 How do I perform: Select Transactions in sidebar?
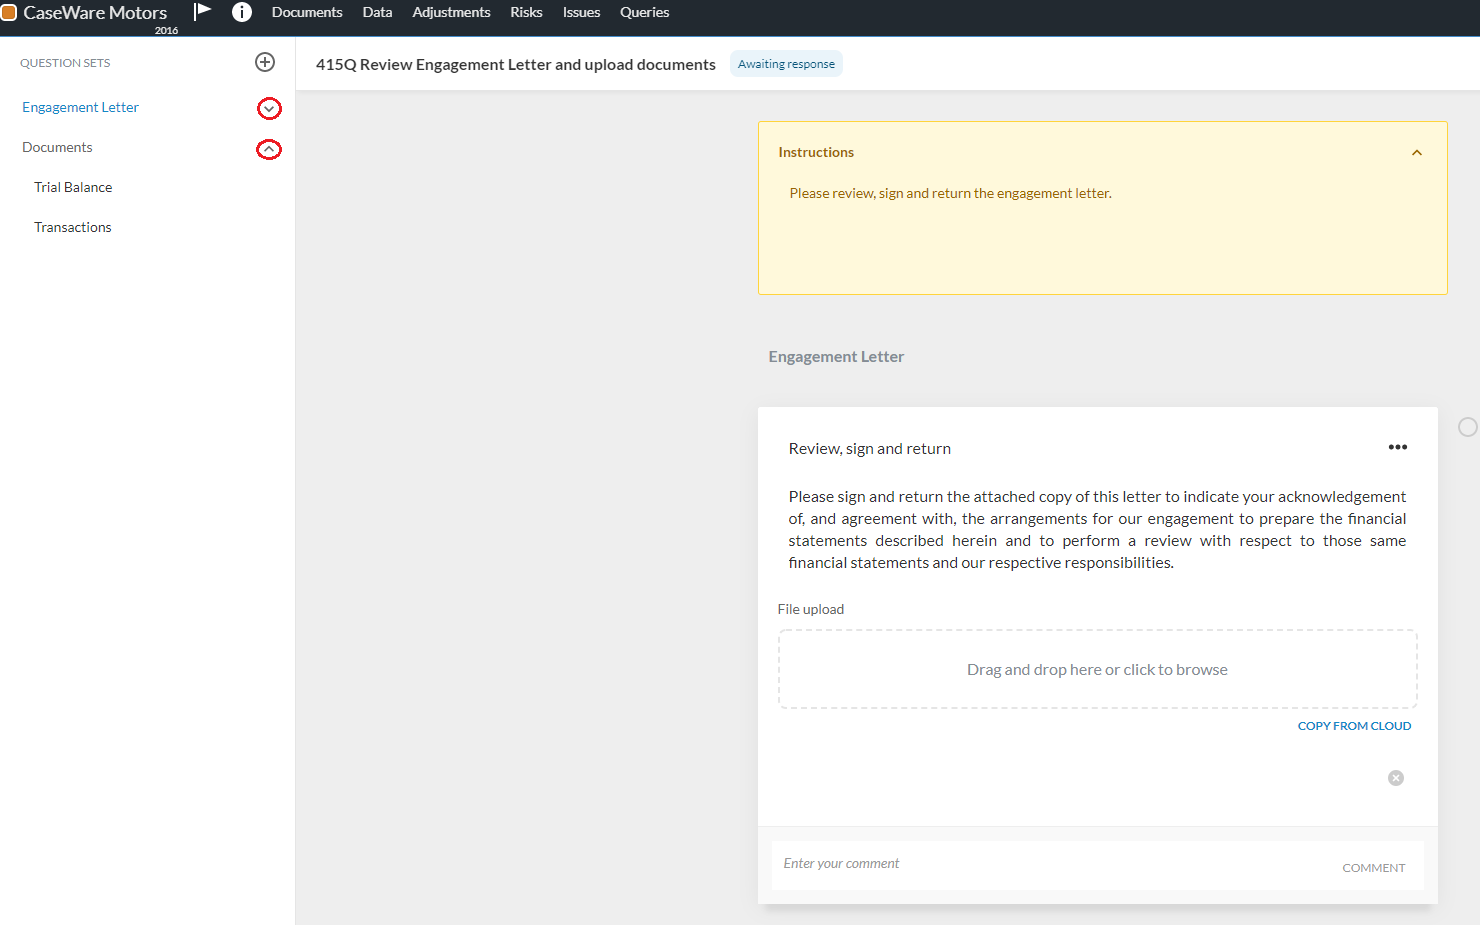coord(73,227)
